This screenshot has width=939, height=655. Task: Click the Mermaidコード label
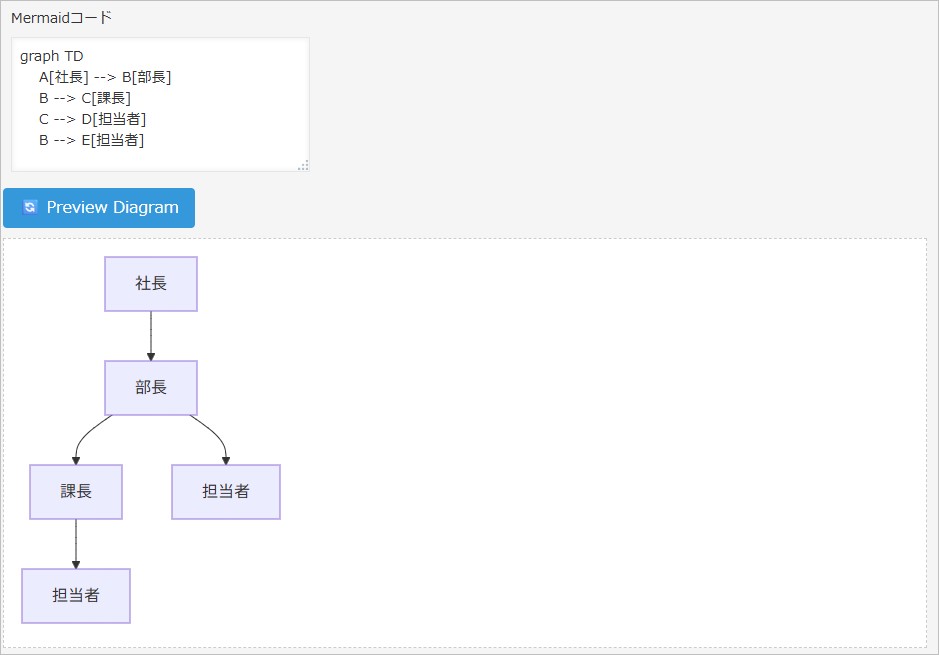click(x=62, y=18)
